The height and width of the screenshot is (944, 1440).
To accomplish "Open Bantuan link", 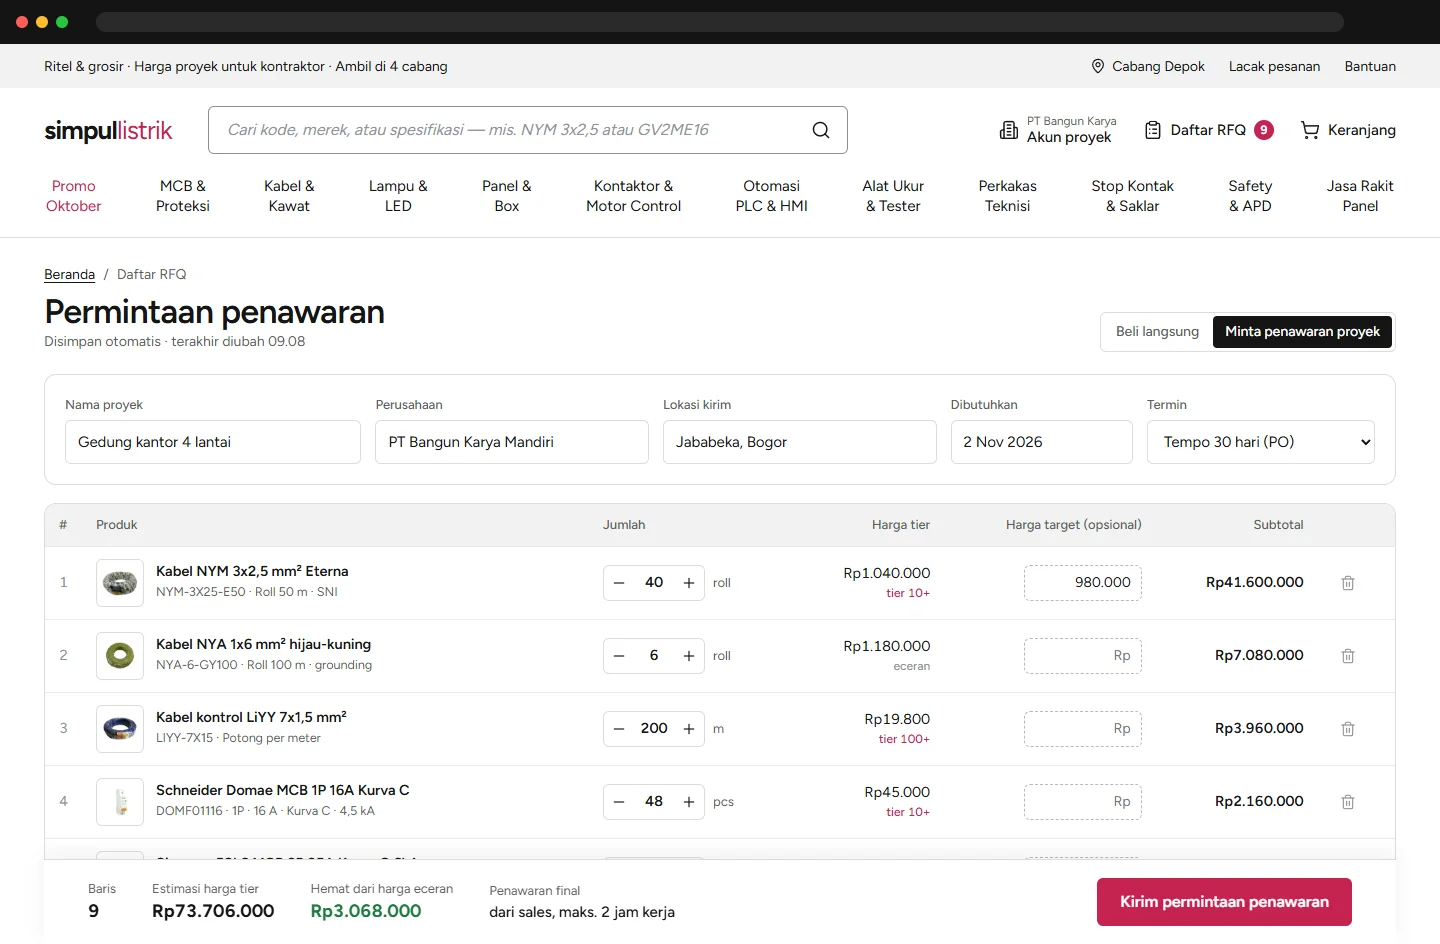I will click(x=1370, y=66).
